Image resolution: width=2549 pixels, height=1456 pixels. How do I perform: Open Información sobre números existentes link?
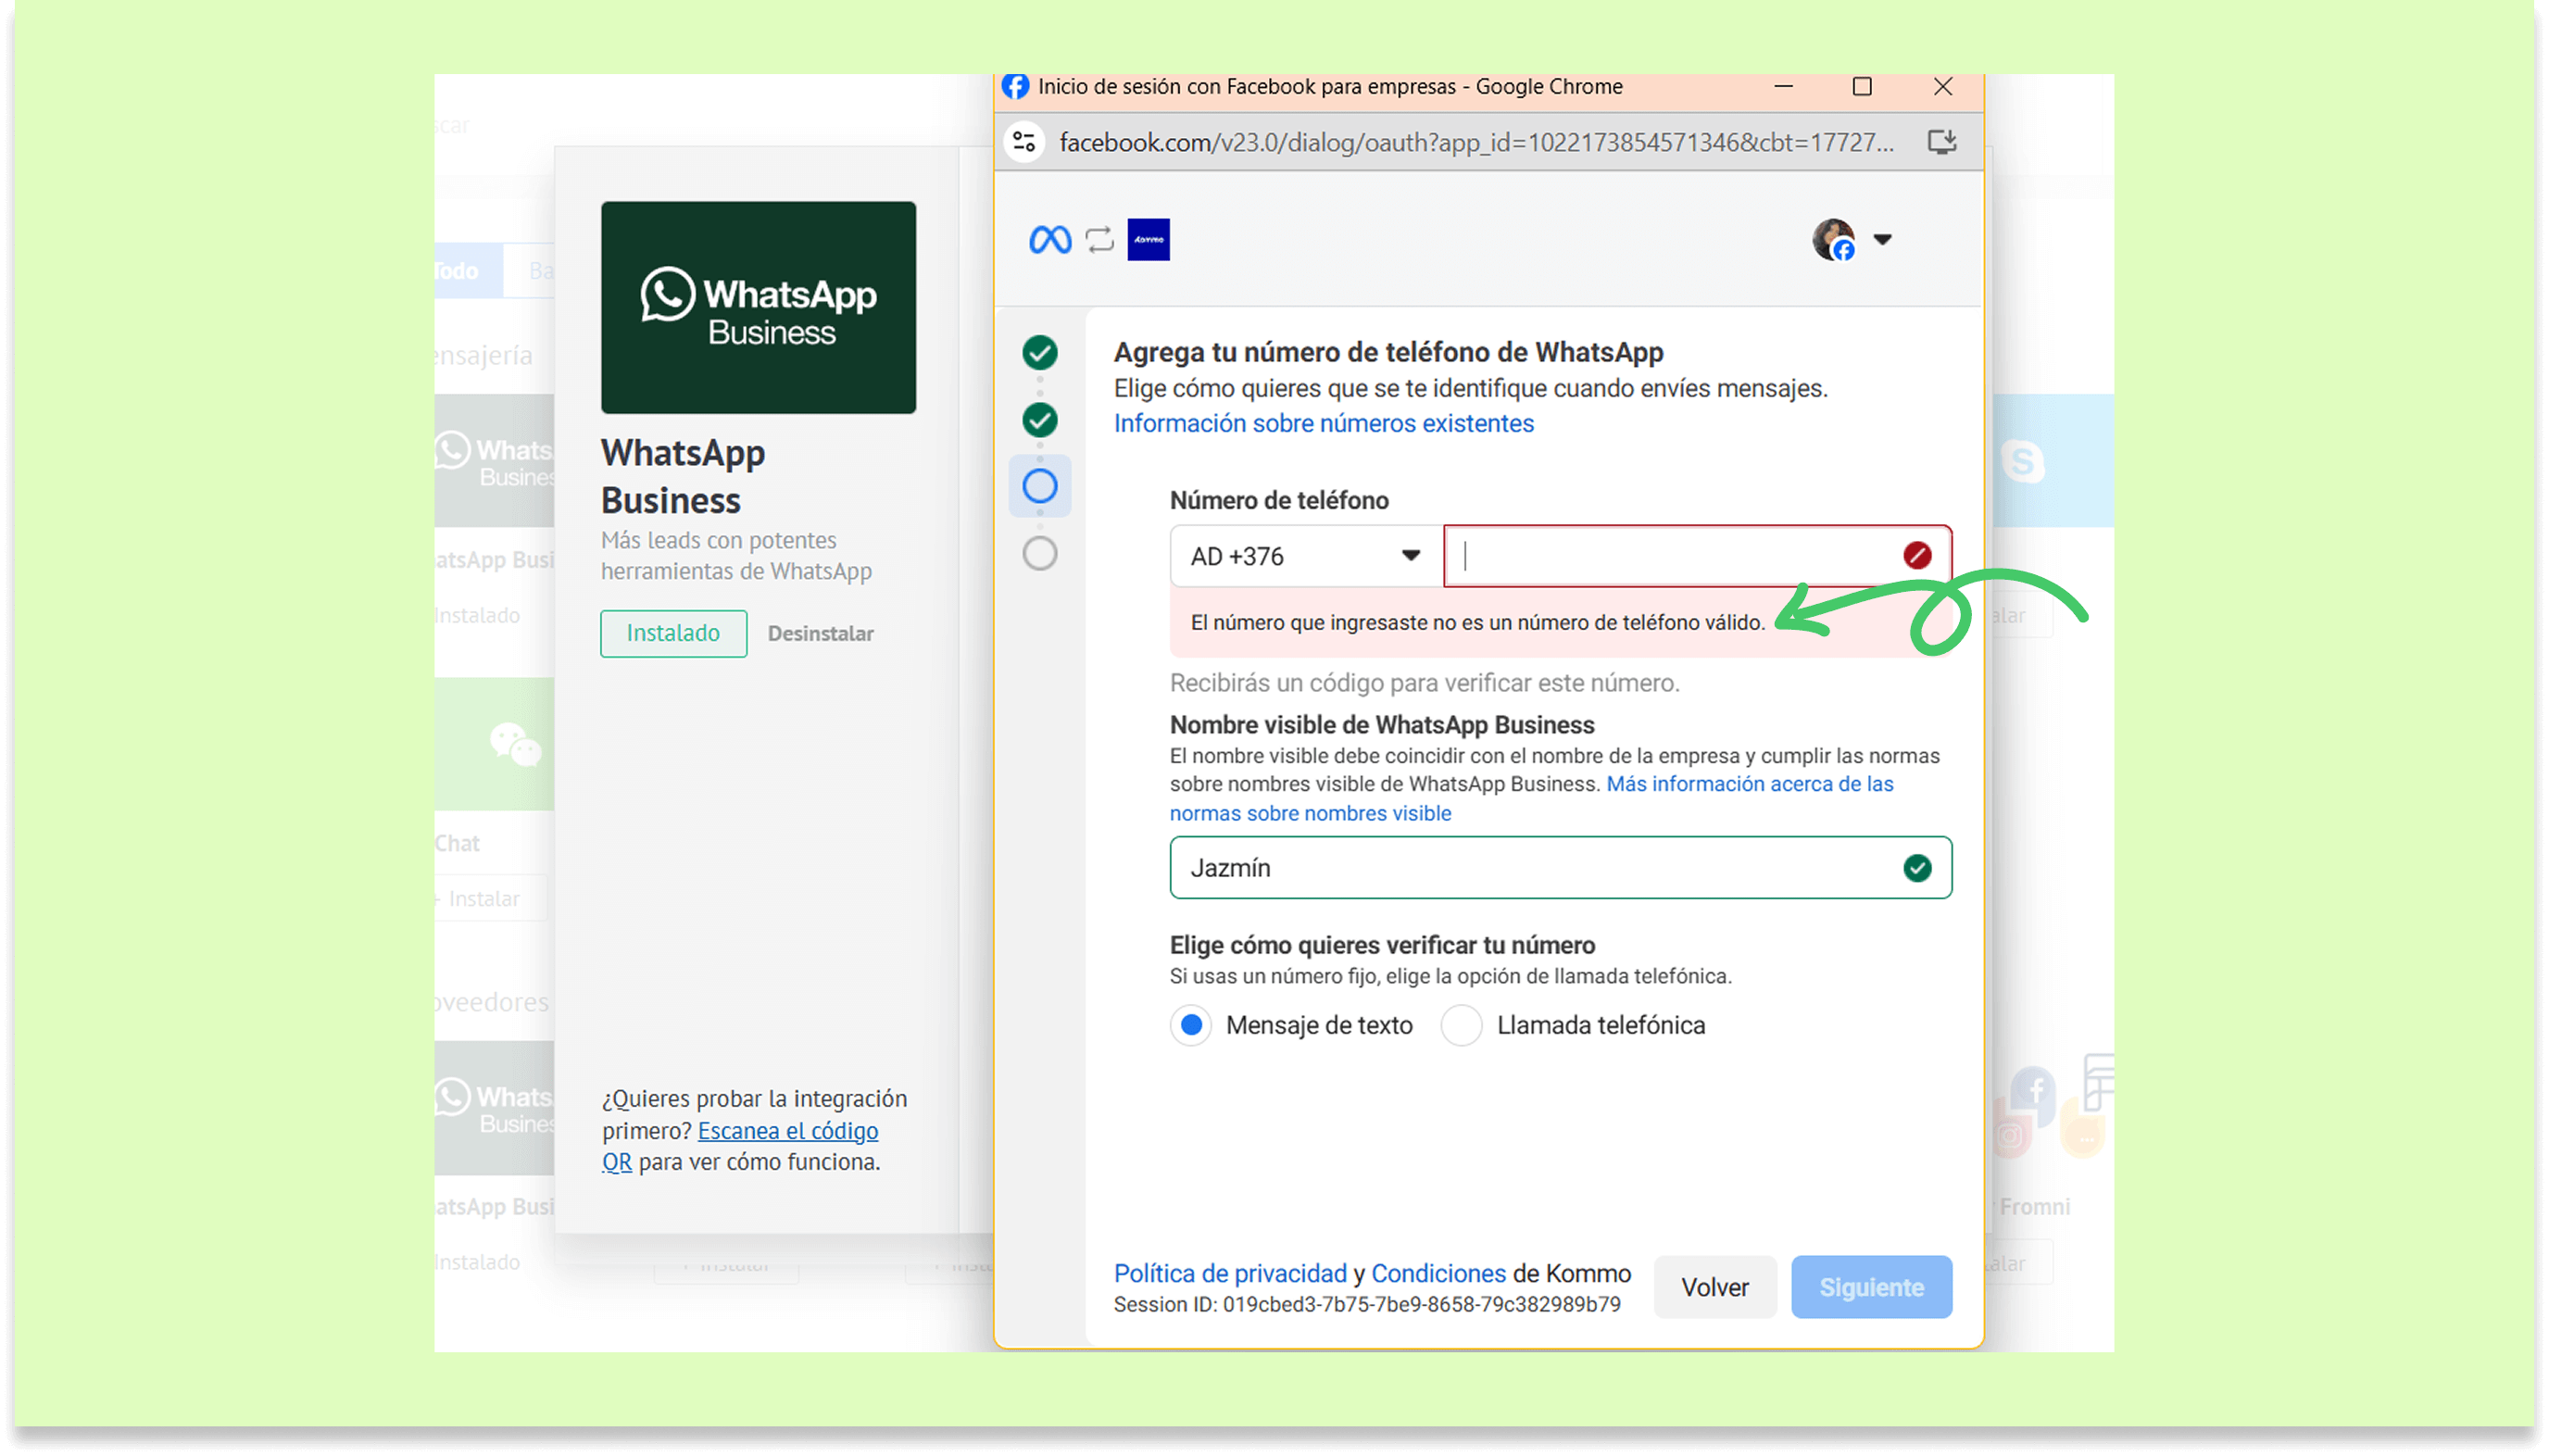point(1323,424)
